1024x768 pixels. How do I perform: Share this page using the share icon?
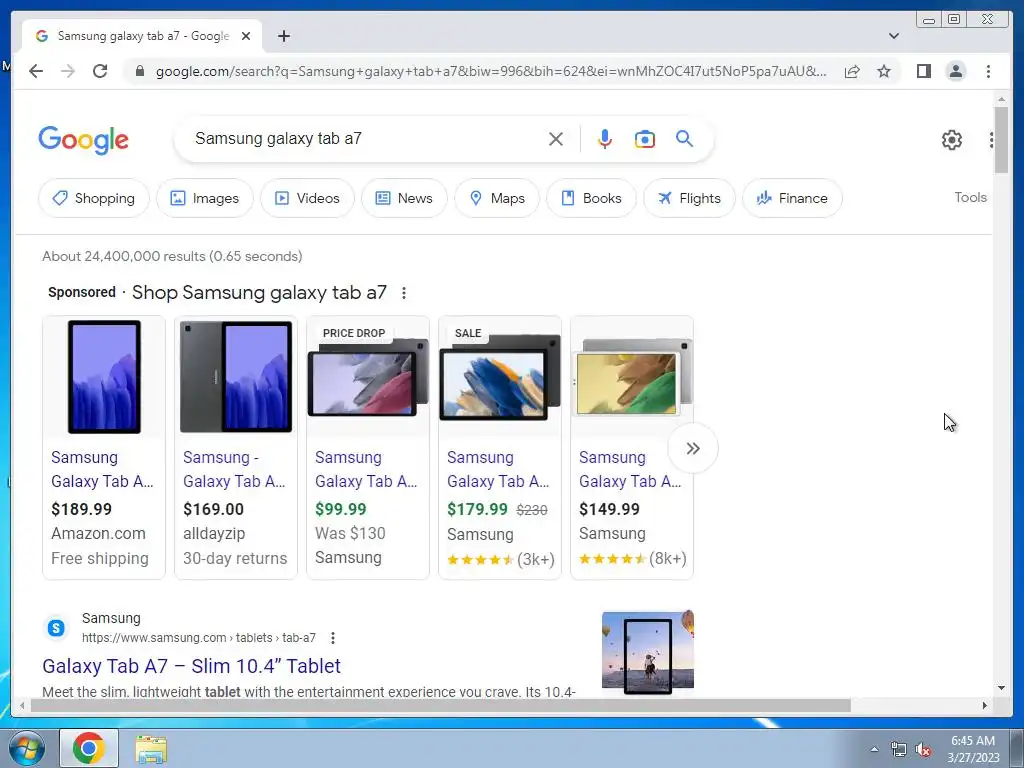coord(852,71)
